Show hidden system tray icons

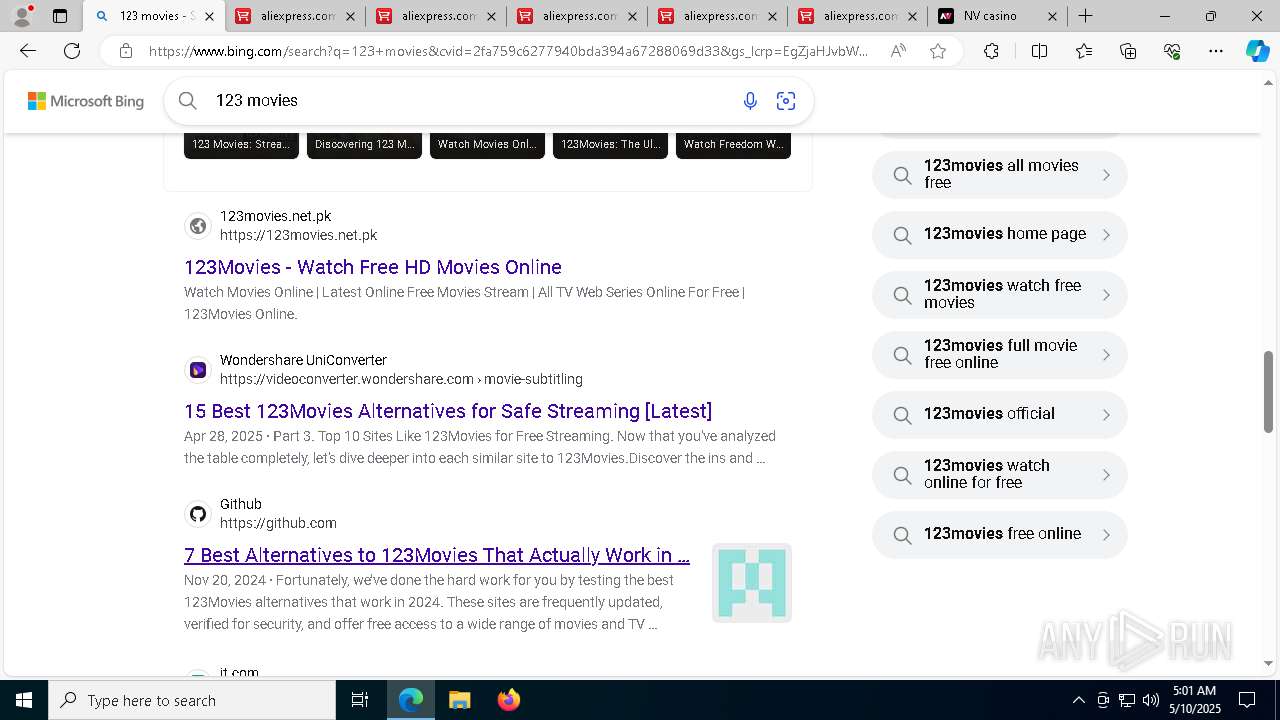click(1078, 700)
